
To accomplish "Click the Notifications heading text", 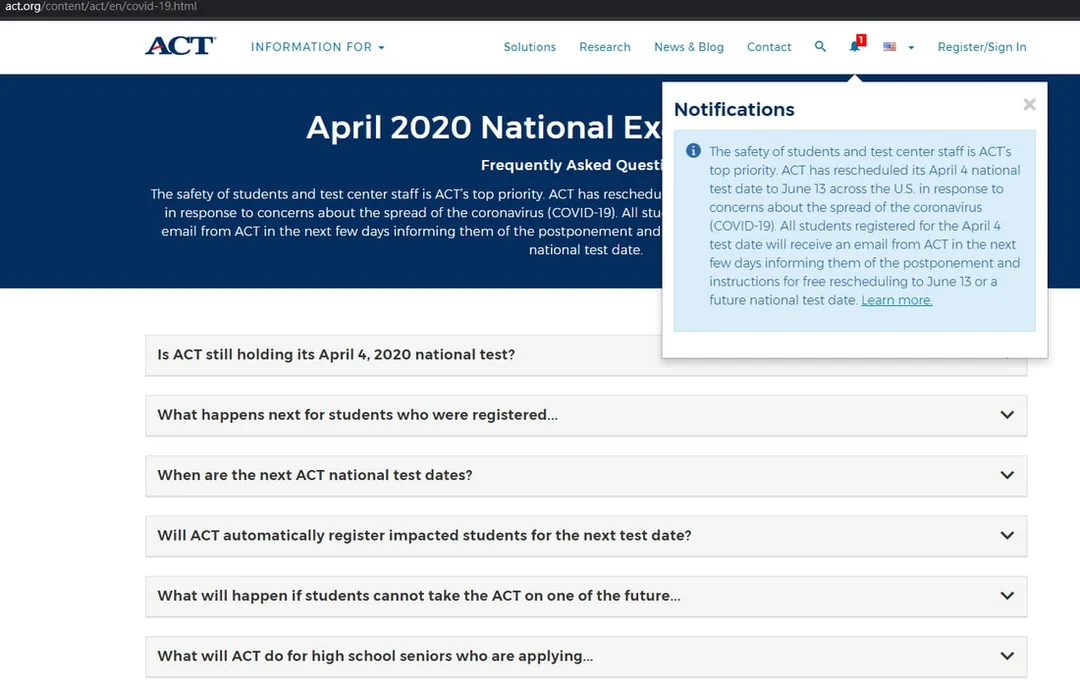I will click(x=734, y=110).
